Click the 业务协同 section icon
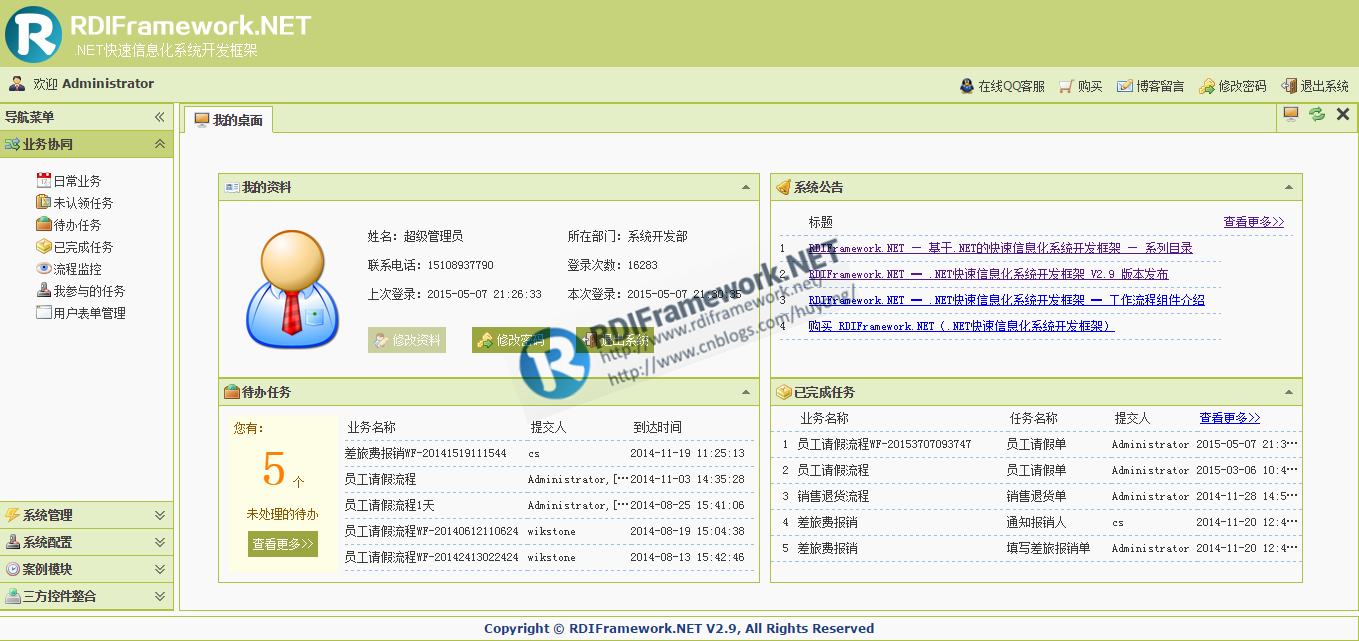 coord(13,144)
